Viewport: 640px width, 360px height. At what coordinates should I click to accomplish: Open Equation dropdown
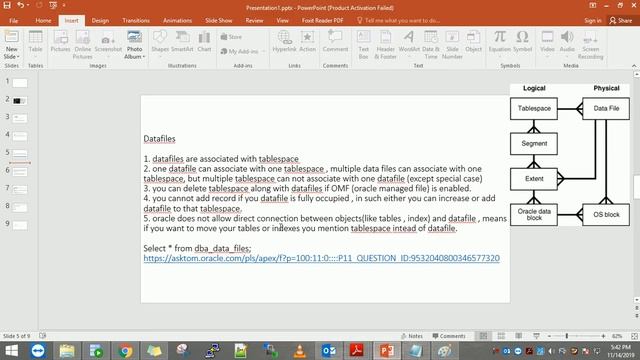tap(500, 56)
